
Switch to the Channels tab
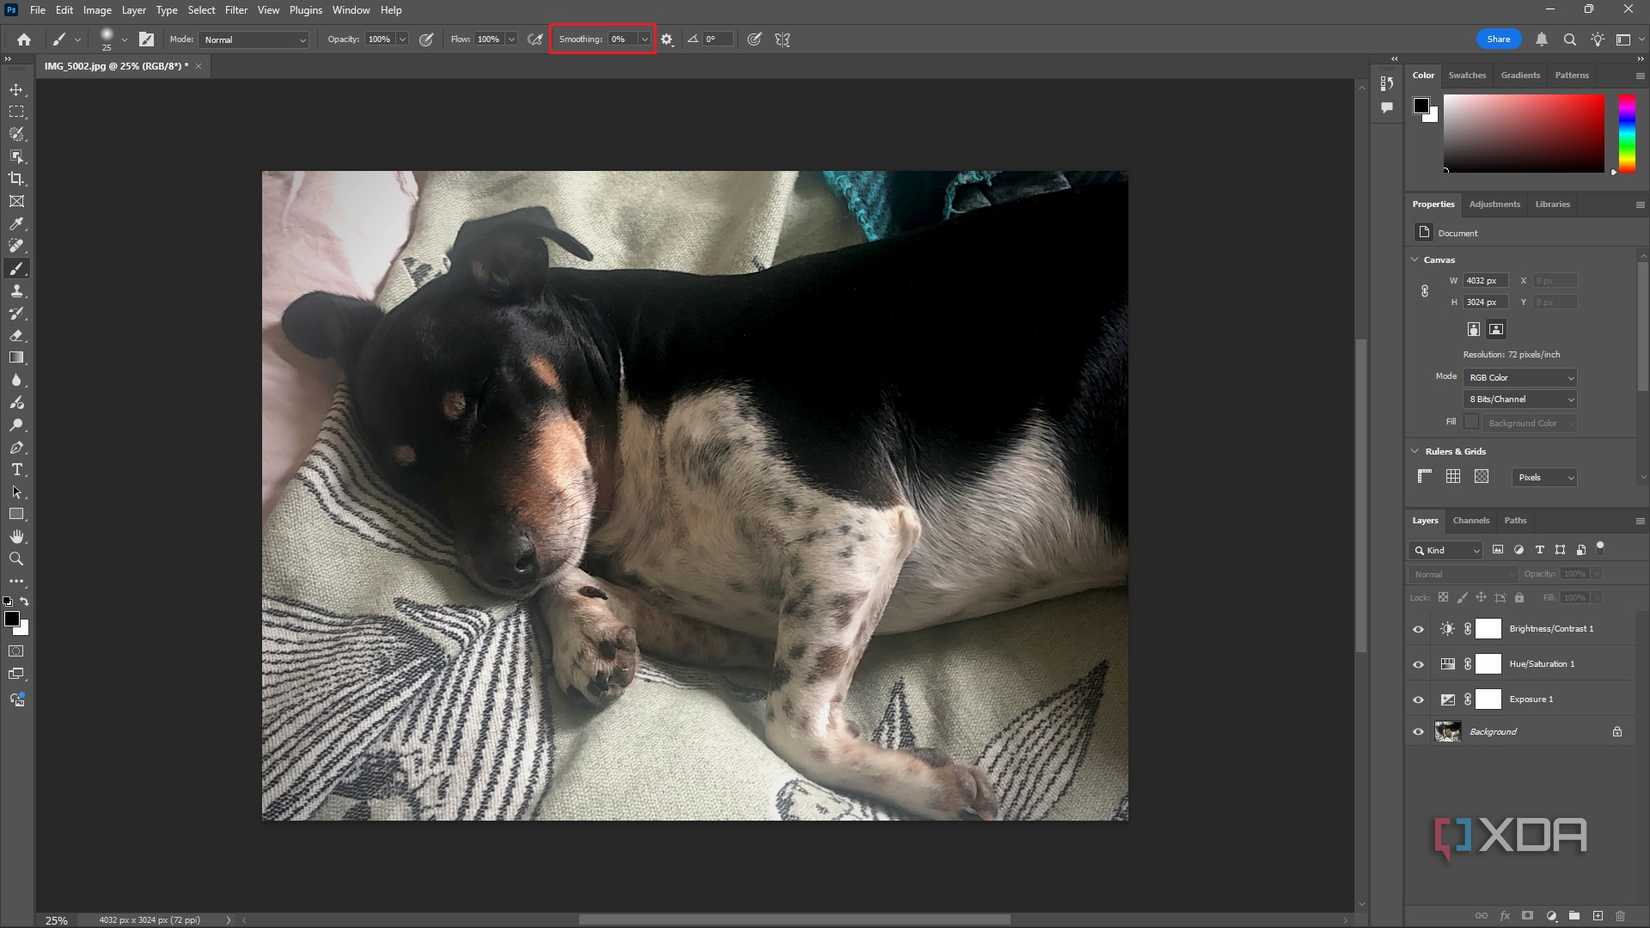click(x=1471, y=520)
